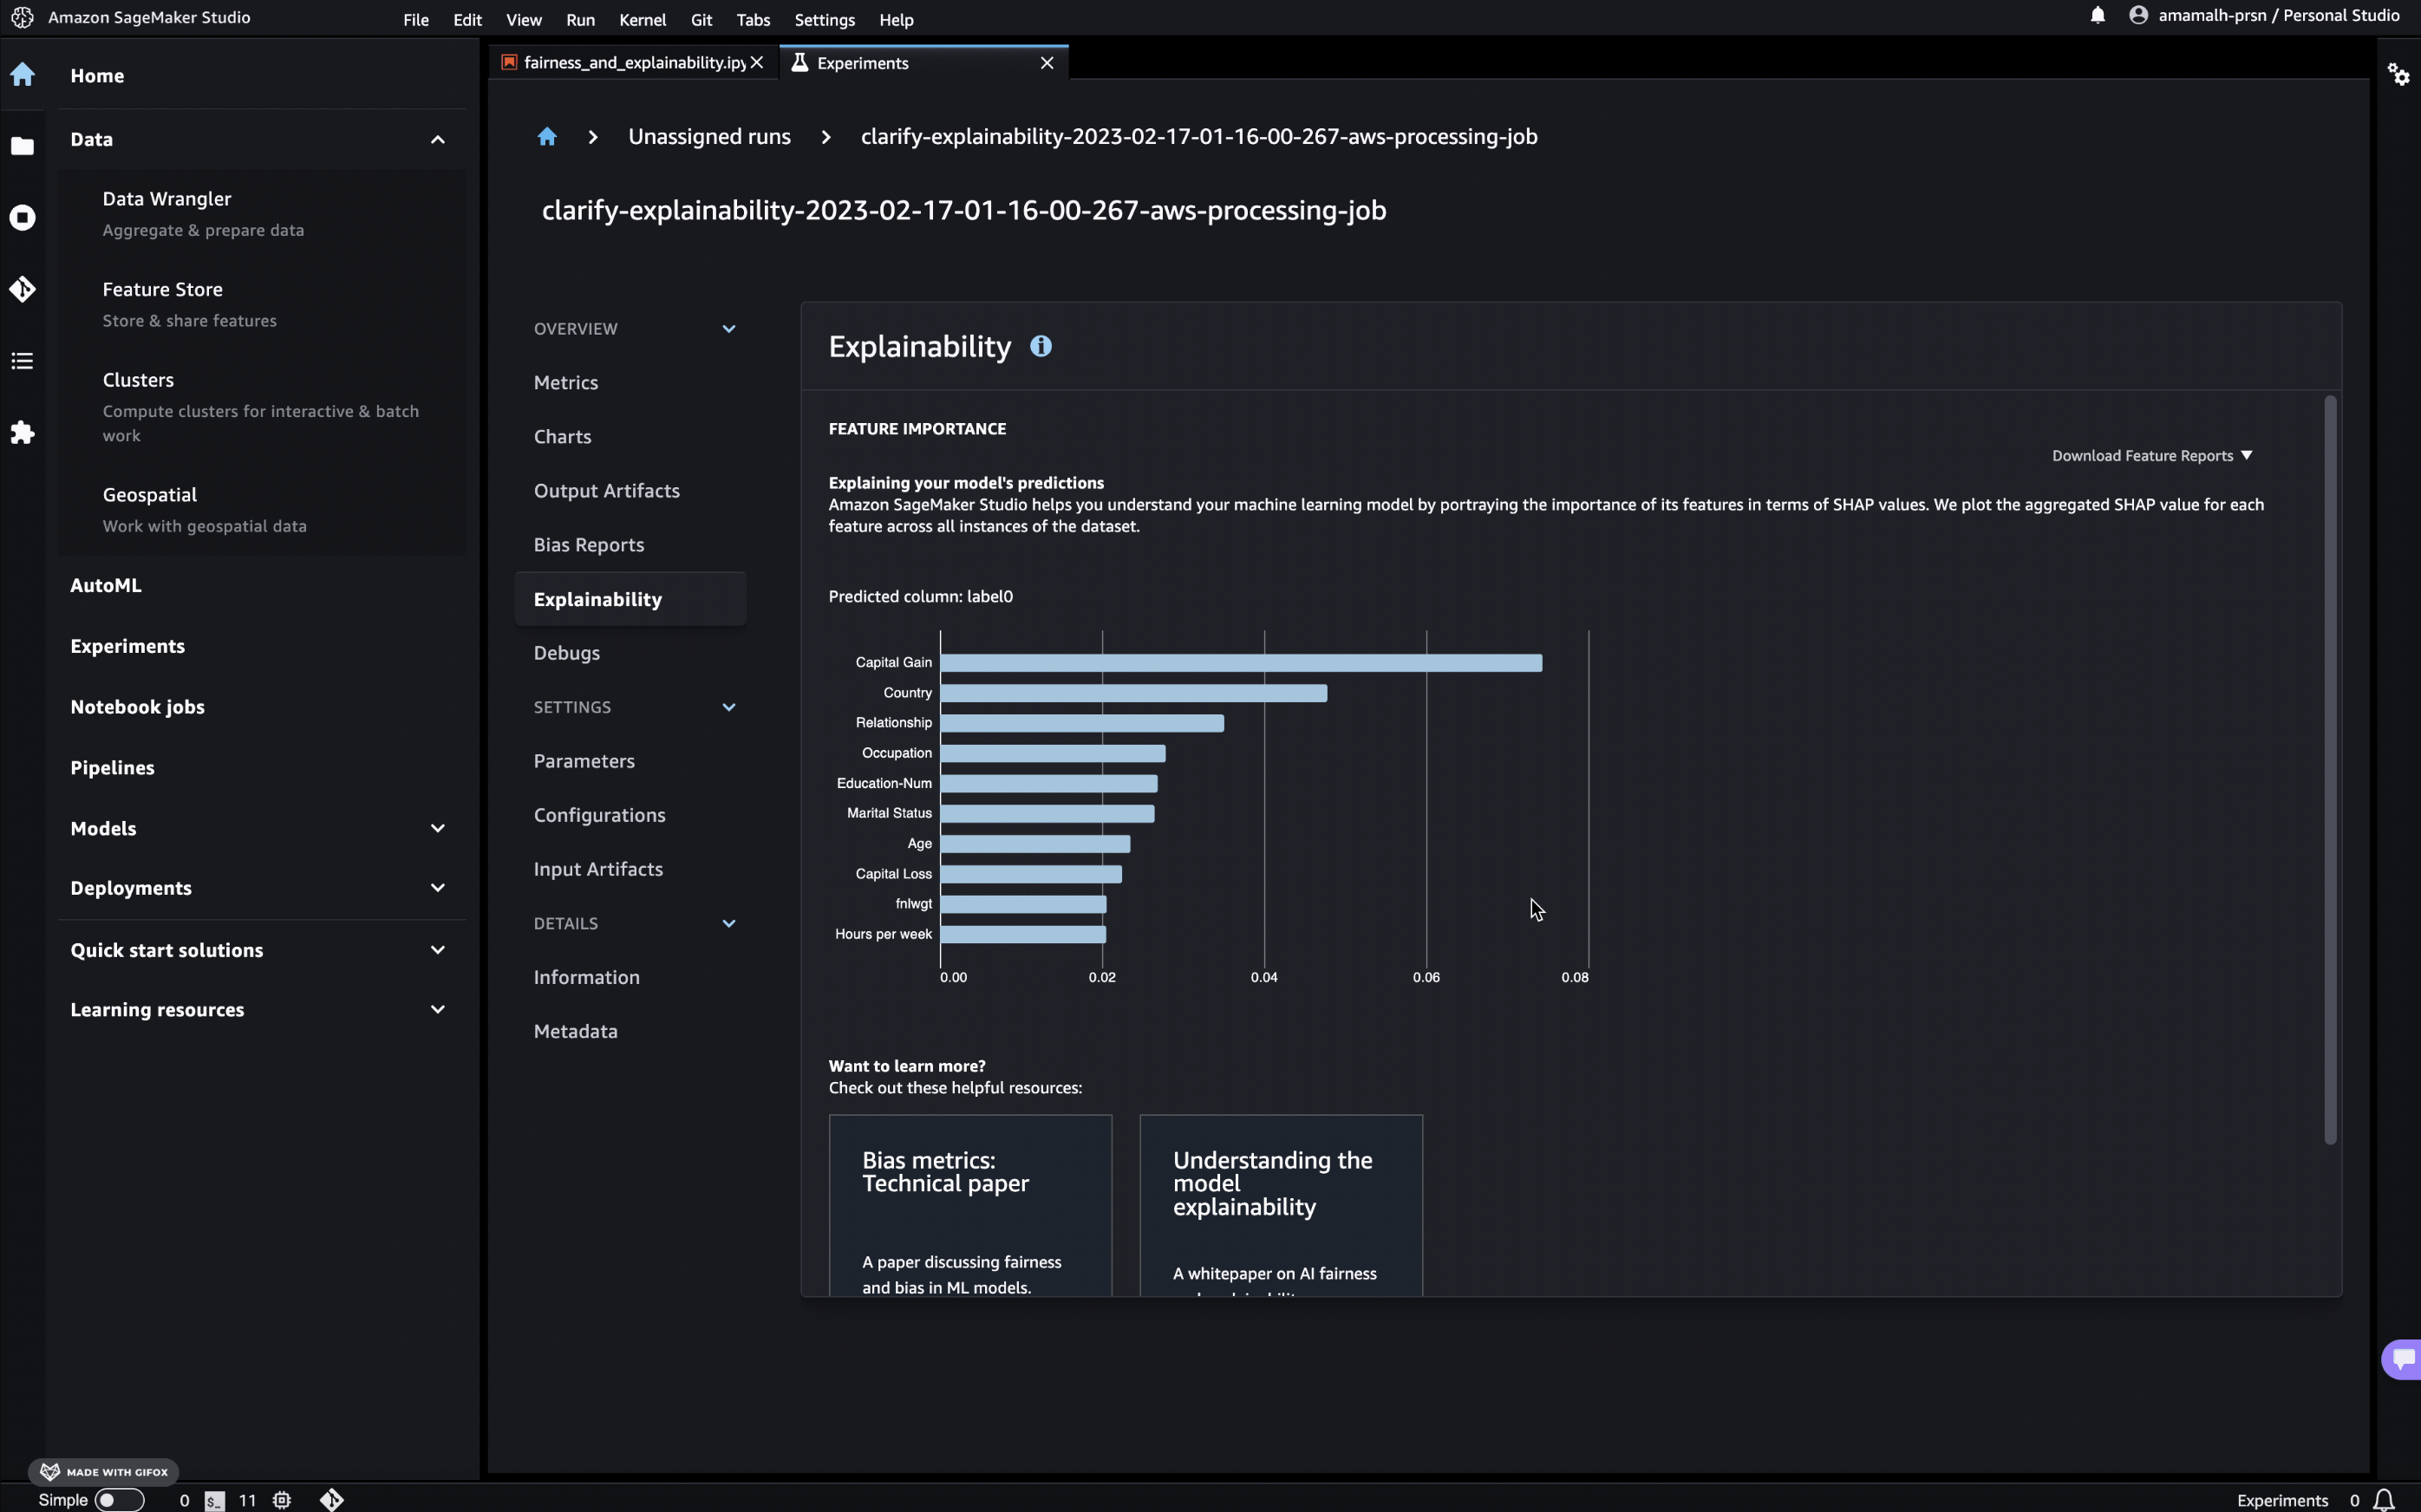Open the Git sidebar icon
The image size is (2421, 1512).
22,290
